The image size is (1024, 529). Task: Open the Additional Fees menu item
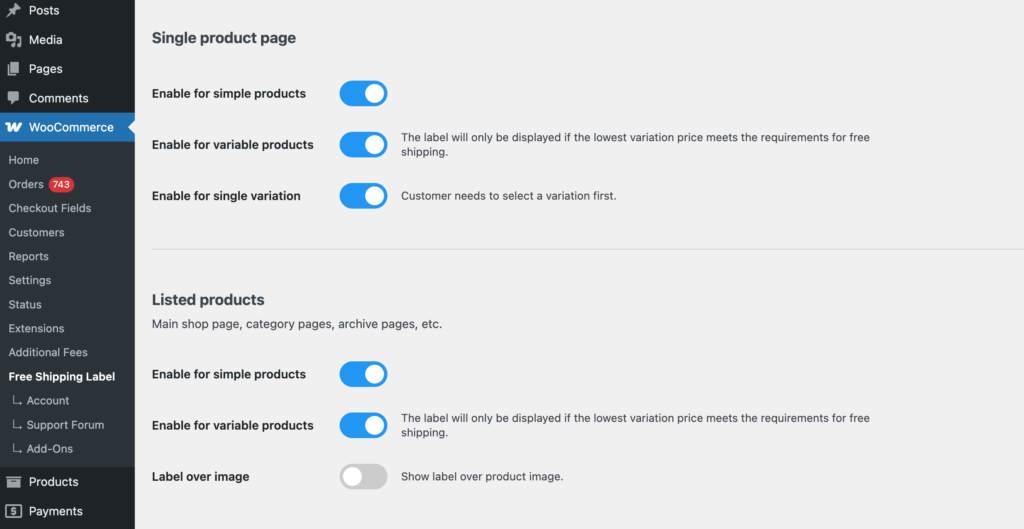pos(48,352)
